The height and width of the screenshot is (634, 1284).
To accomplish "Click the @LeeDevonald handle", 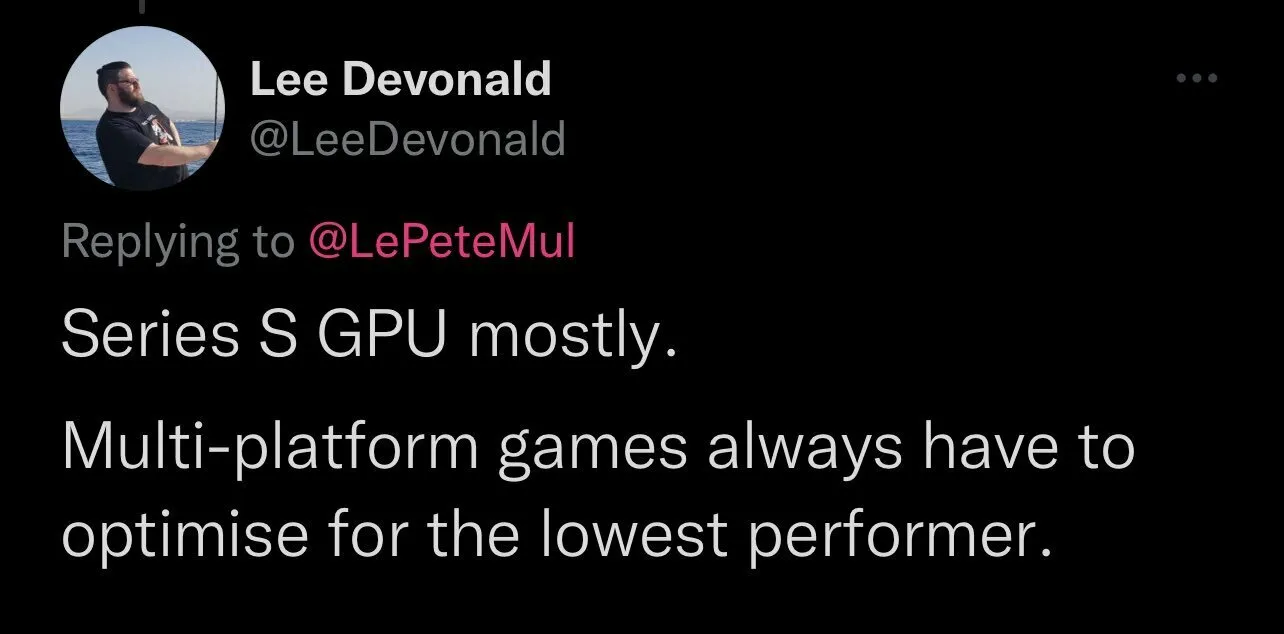I will click(x=407, y=138).
